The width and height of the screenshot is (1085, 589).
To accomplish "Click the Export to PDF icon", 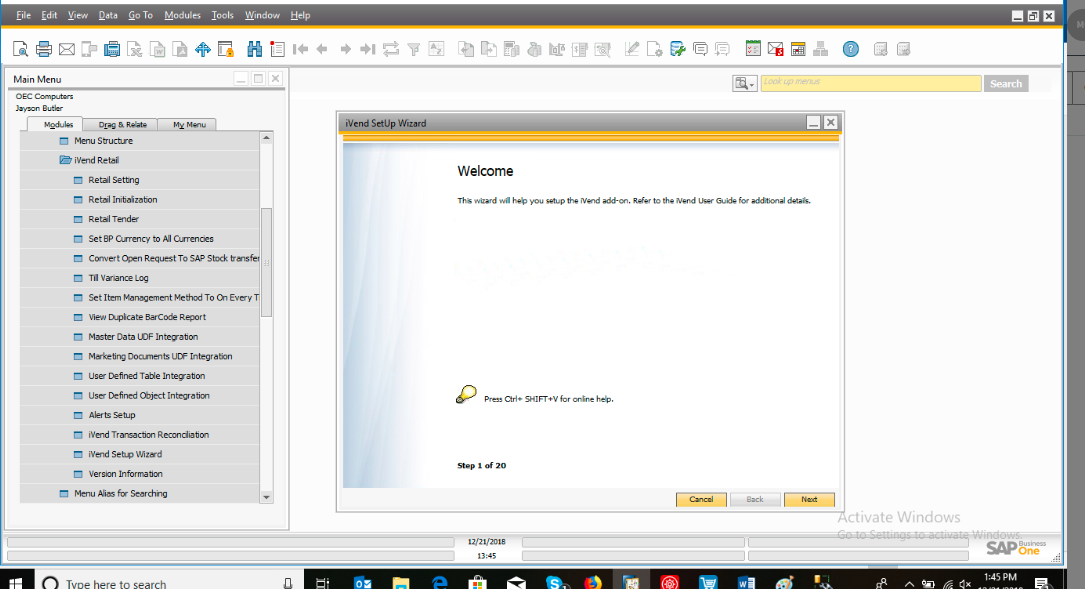I will [180, 49].
